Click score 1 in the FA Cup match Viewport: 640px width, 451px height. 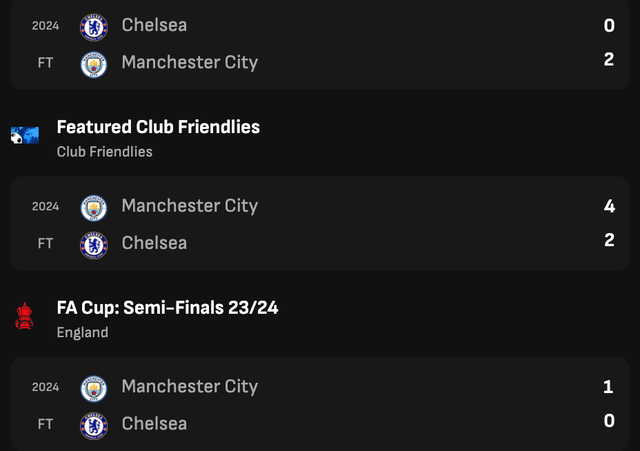pos(608,387)
